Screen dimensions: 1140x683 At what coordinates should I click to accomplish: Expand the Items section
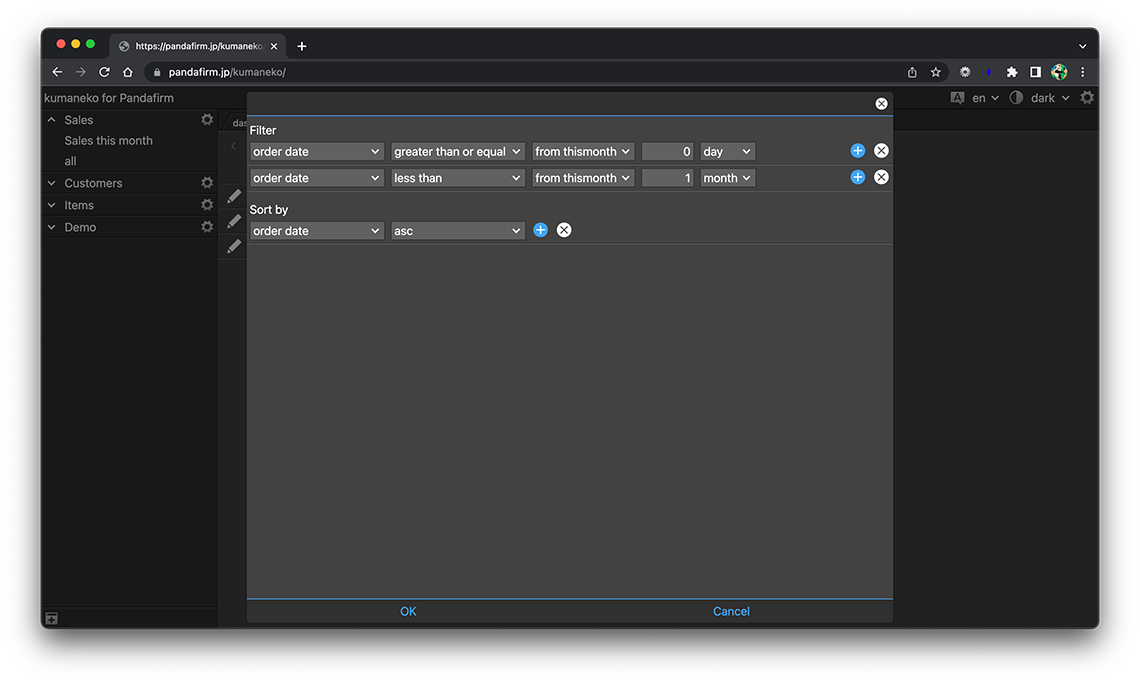[x=53, y=205]
